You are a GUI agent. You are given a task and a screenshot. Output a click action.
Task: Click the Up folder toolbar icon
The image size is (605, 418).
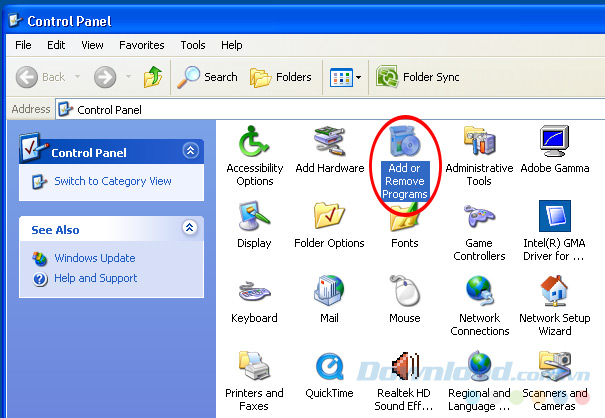[x=152, y=77]
